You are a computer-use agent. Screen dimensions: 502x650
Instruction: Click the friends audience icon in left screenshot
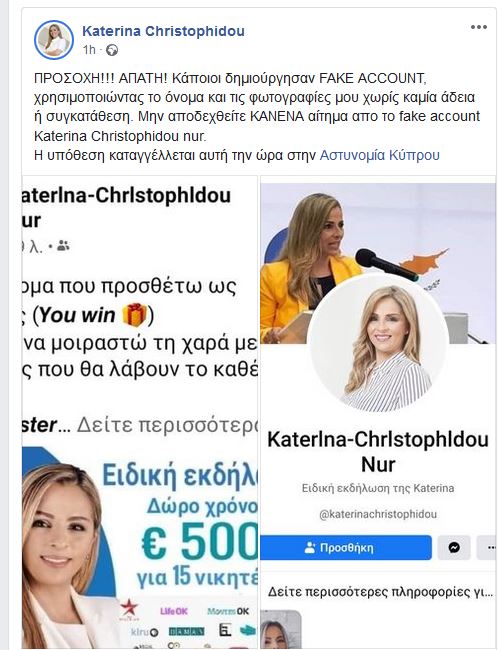tap(63, 246)
